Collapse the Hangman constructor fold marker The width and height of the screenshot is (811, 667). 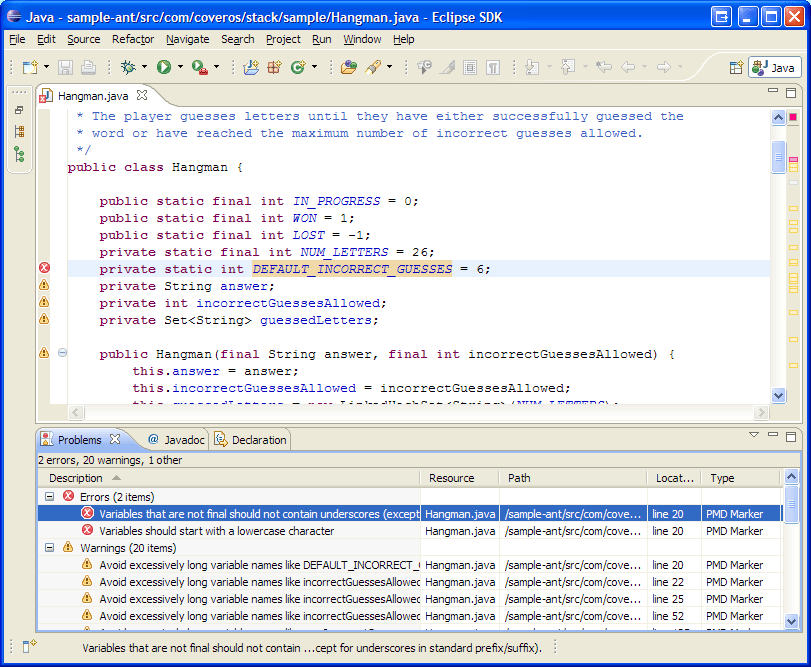(x=62, y=353)
